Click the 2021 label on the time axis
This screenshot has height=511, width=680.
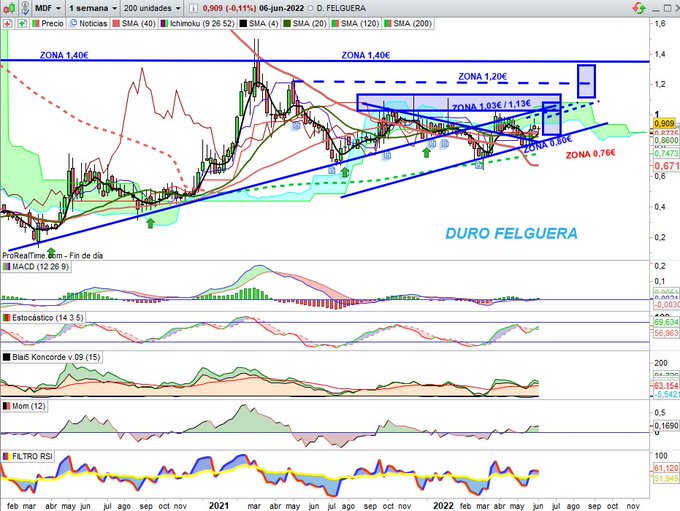tap(219, 506)
